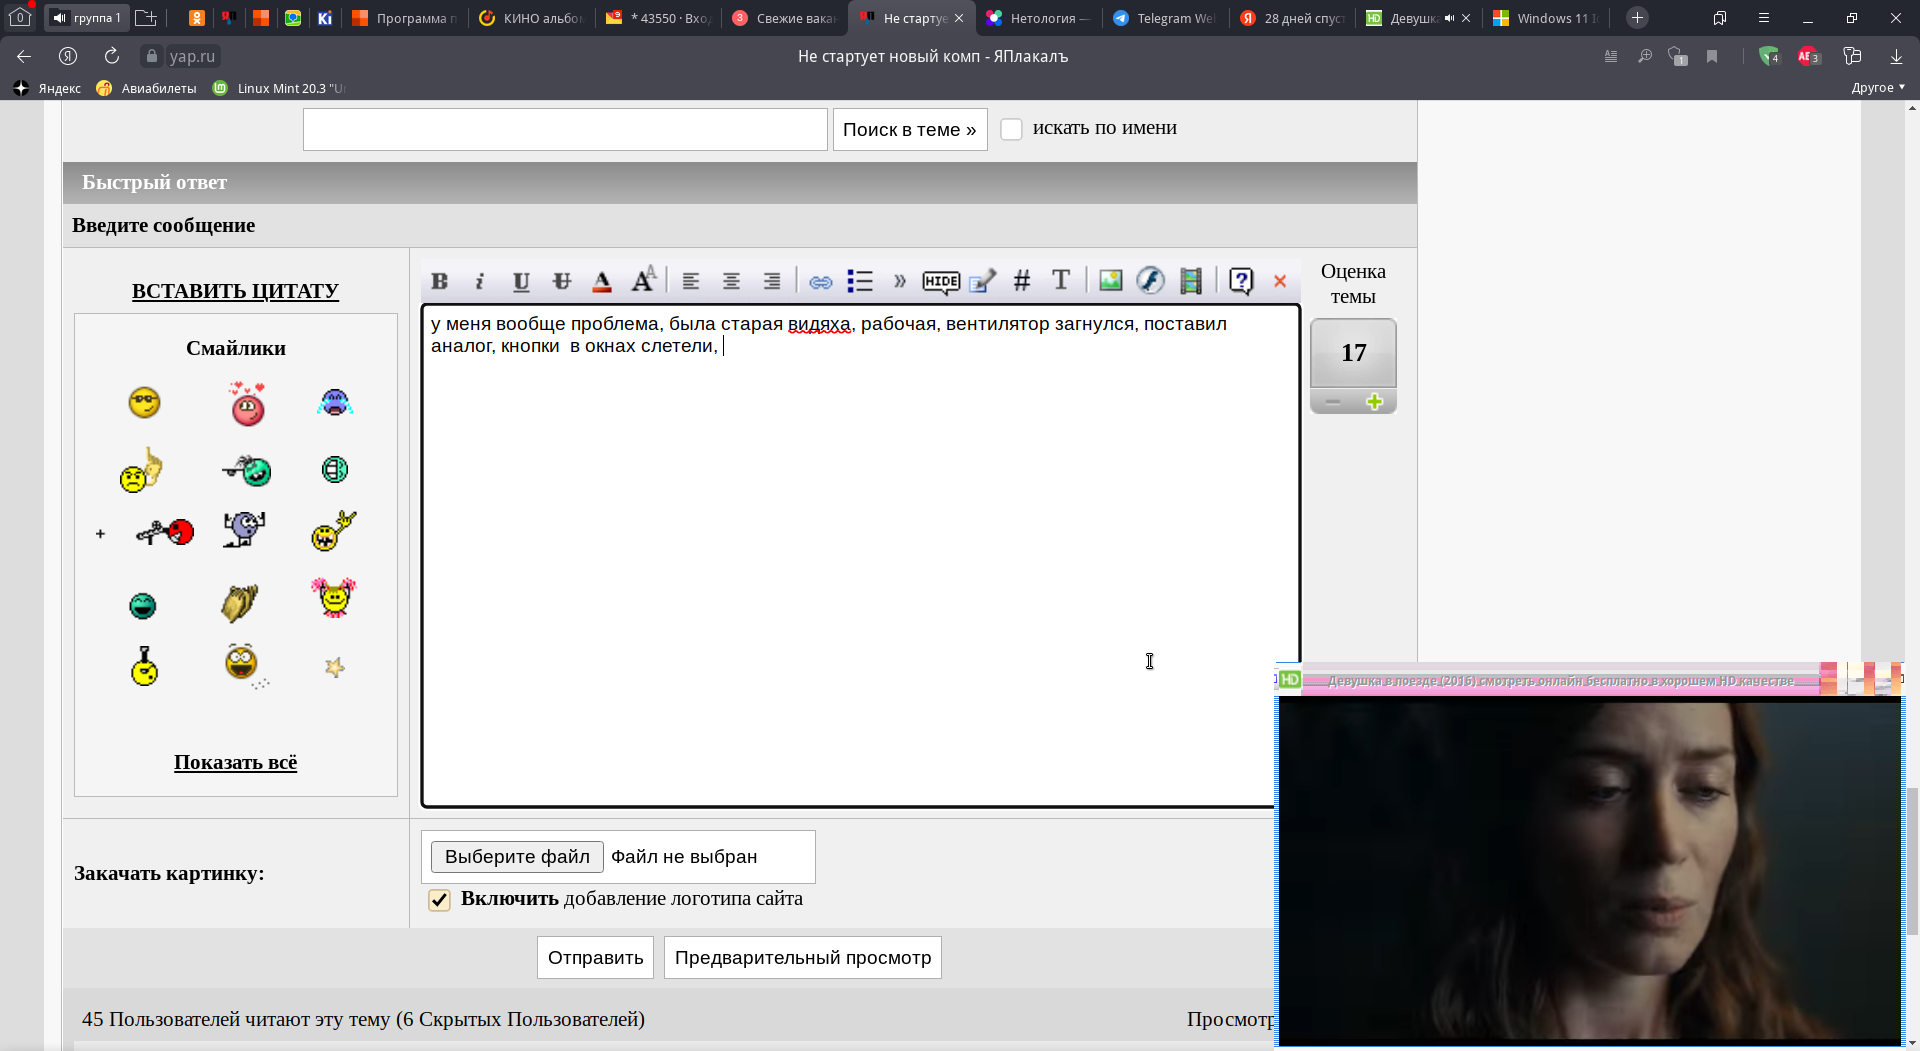Open the browser main menu icon

pos(1764,18)
